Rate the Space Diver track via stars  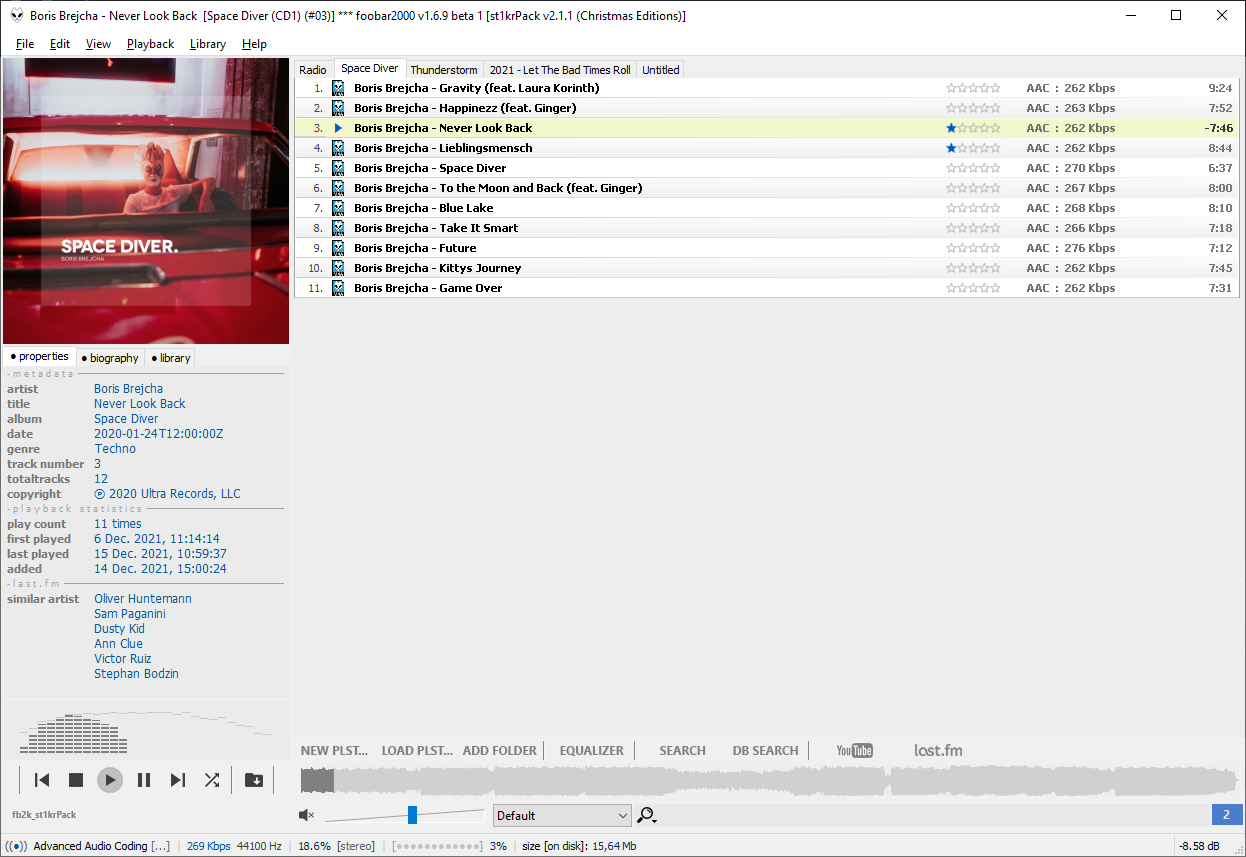973,168
